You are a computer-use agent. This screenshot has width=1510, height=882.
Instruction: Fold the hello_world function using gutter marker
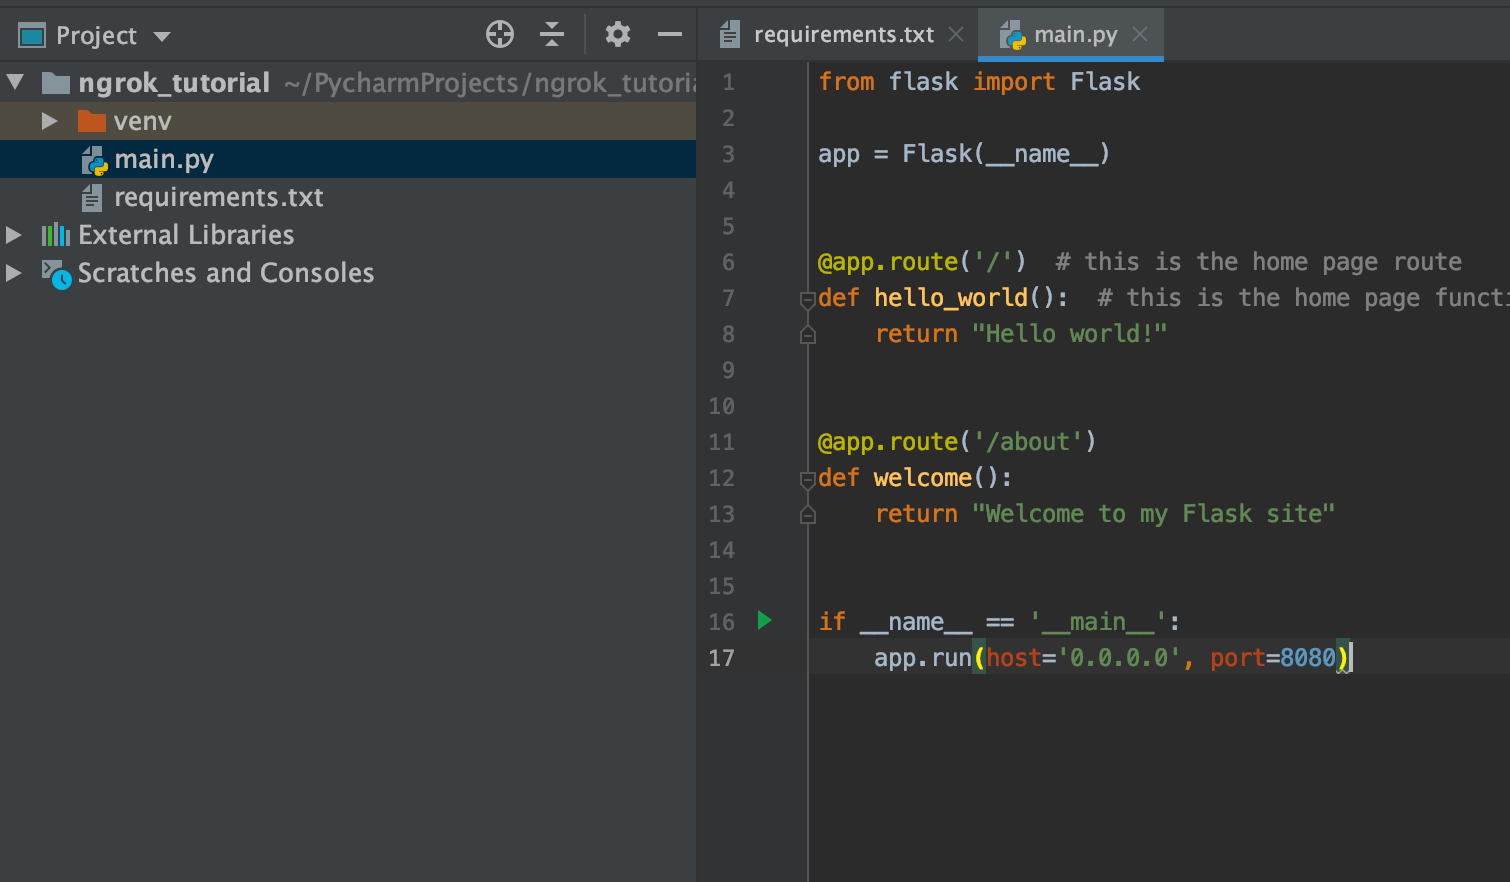click(x=807, y=298)
